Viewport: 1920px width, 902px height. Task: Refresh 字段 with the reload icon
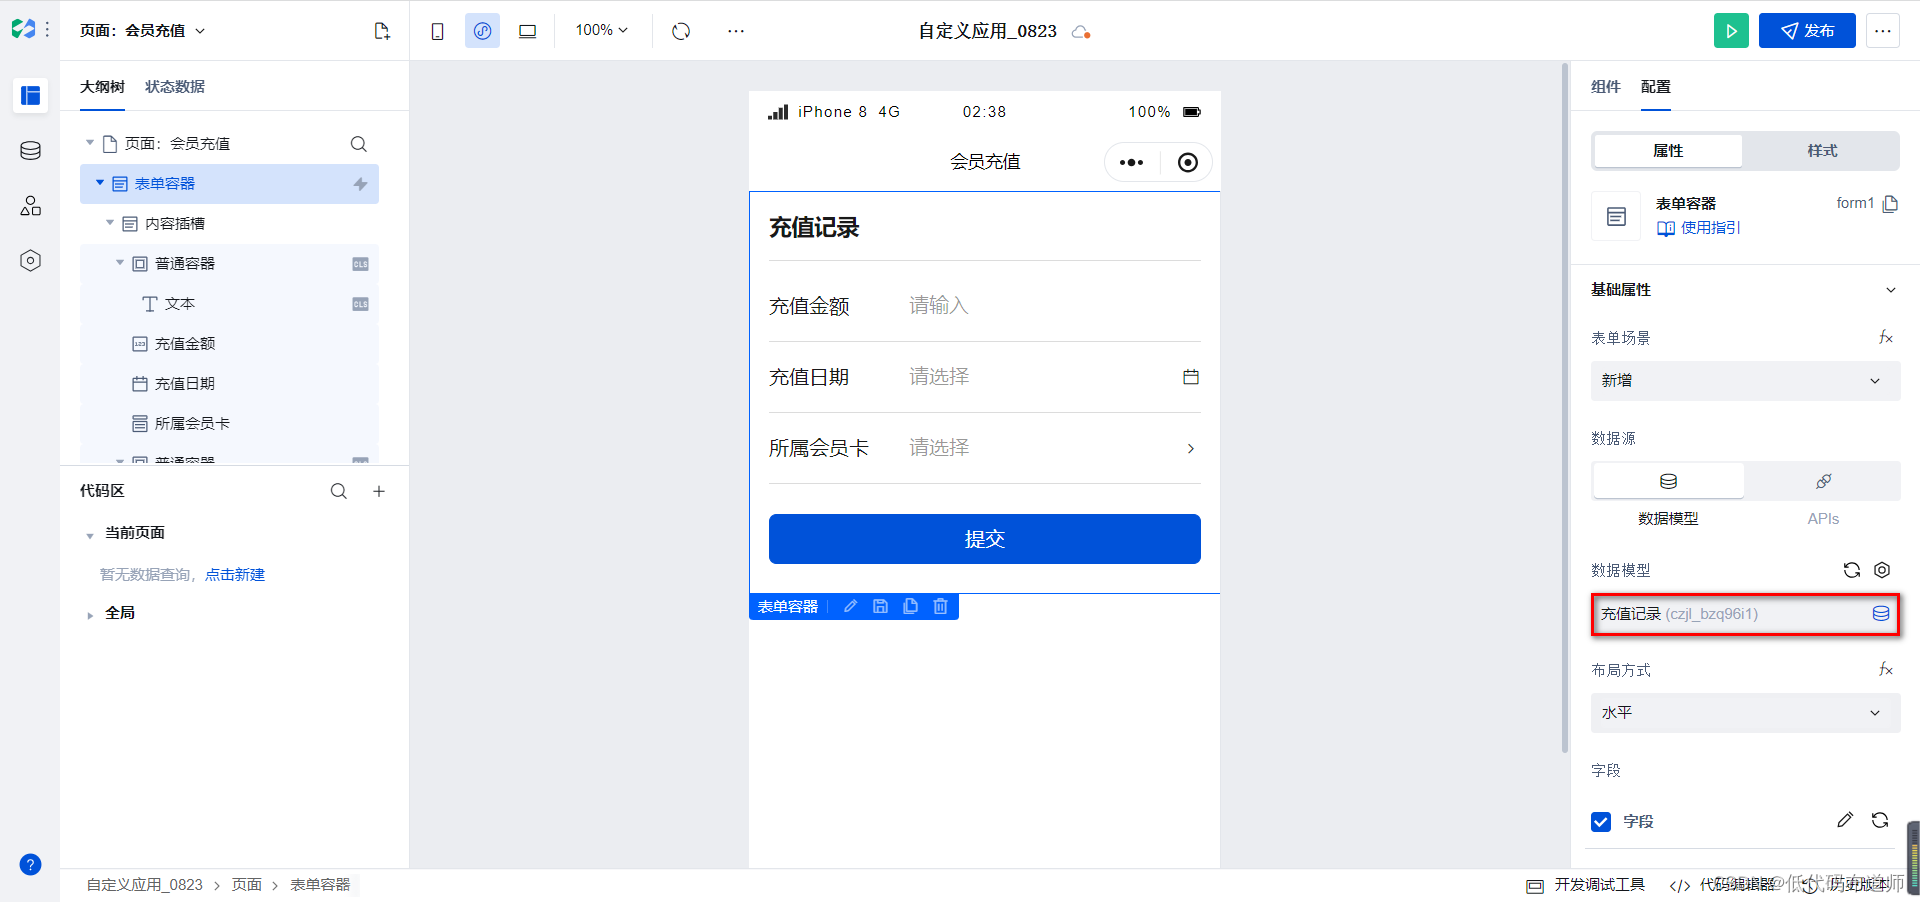[1880, 820]
